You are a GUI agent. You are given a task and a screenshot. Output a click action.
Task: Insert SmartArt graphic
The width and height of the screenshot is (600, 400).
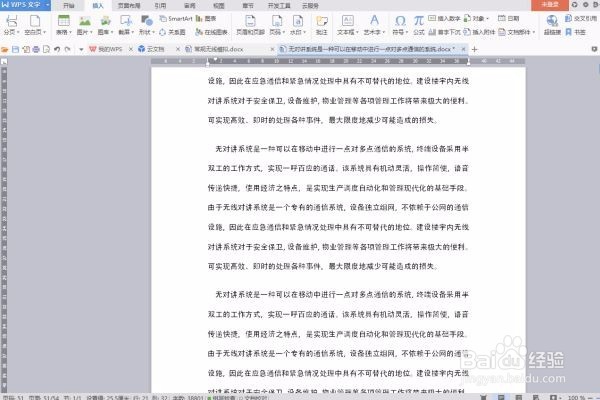click(x=176, y=18)
